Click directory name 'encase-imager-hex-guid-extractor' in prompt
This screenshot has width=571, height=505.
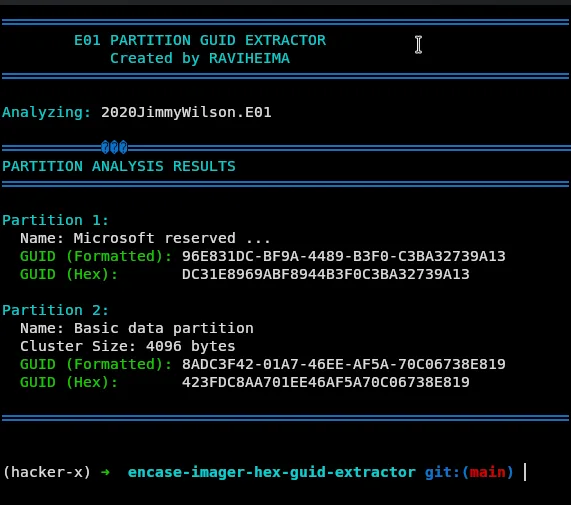(272, 472)
